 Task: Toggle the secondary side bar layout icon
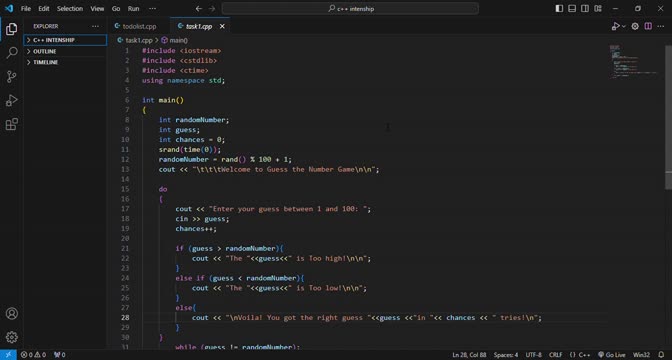pos(585,9)
